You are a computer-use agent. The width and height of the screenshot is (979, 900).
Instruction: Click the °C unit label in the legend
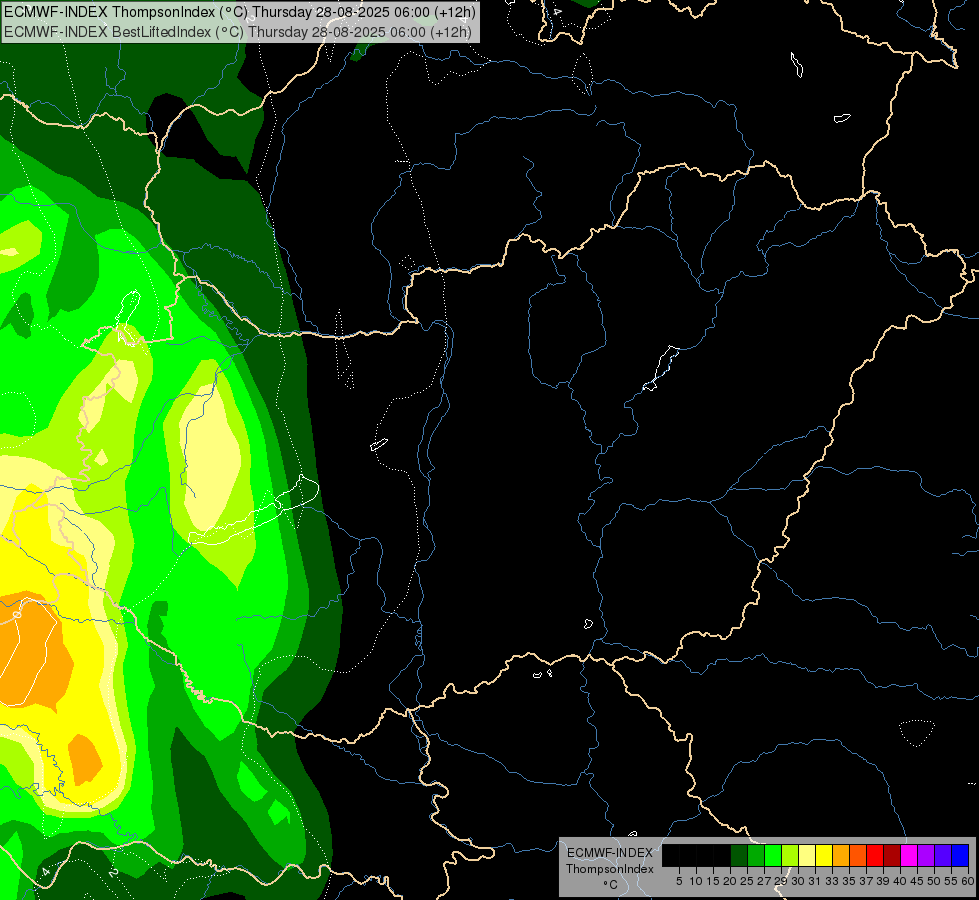tap(610, 885)
